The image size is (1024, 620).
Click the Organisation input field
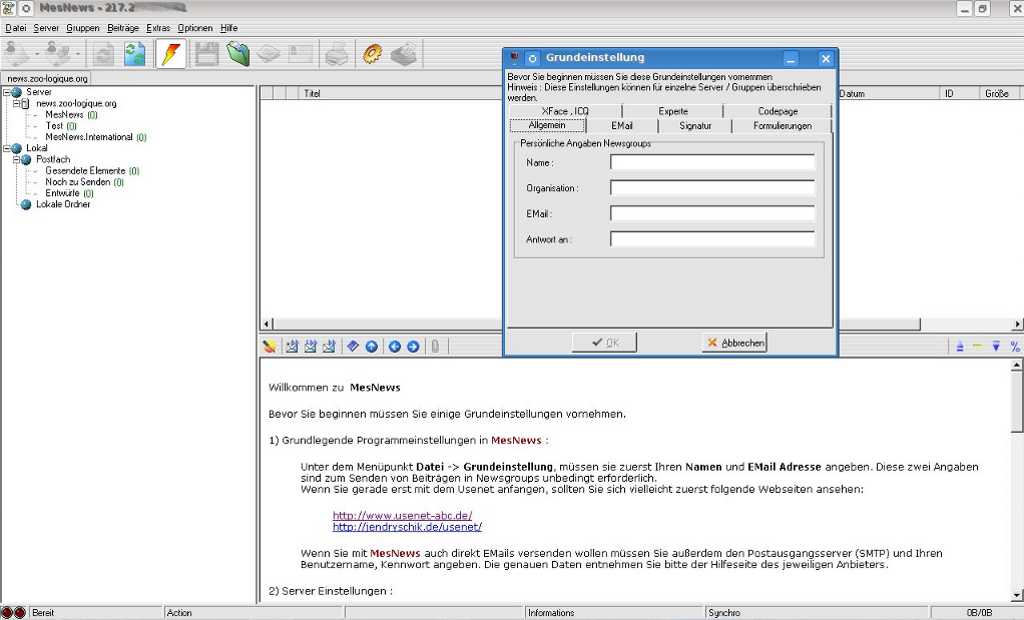(x=712, y=188)
